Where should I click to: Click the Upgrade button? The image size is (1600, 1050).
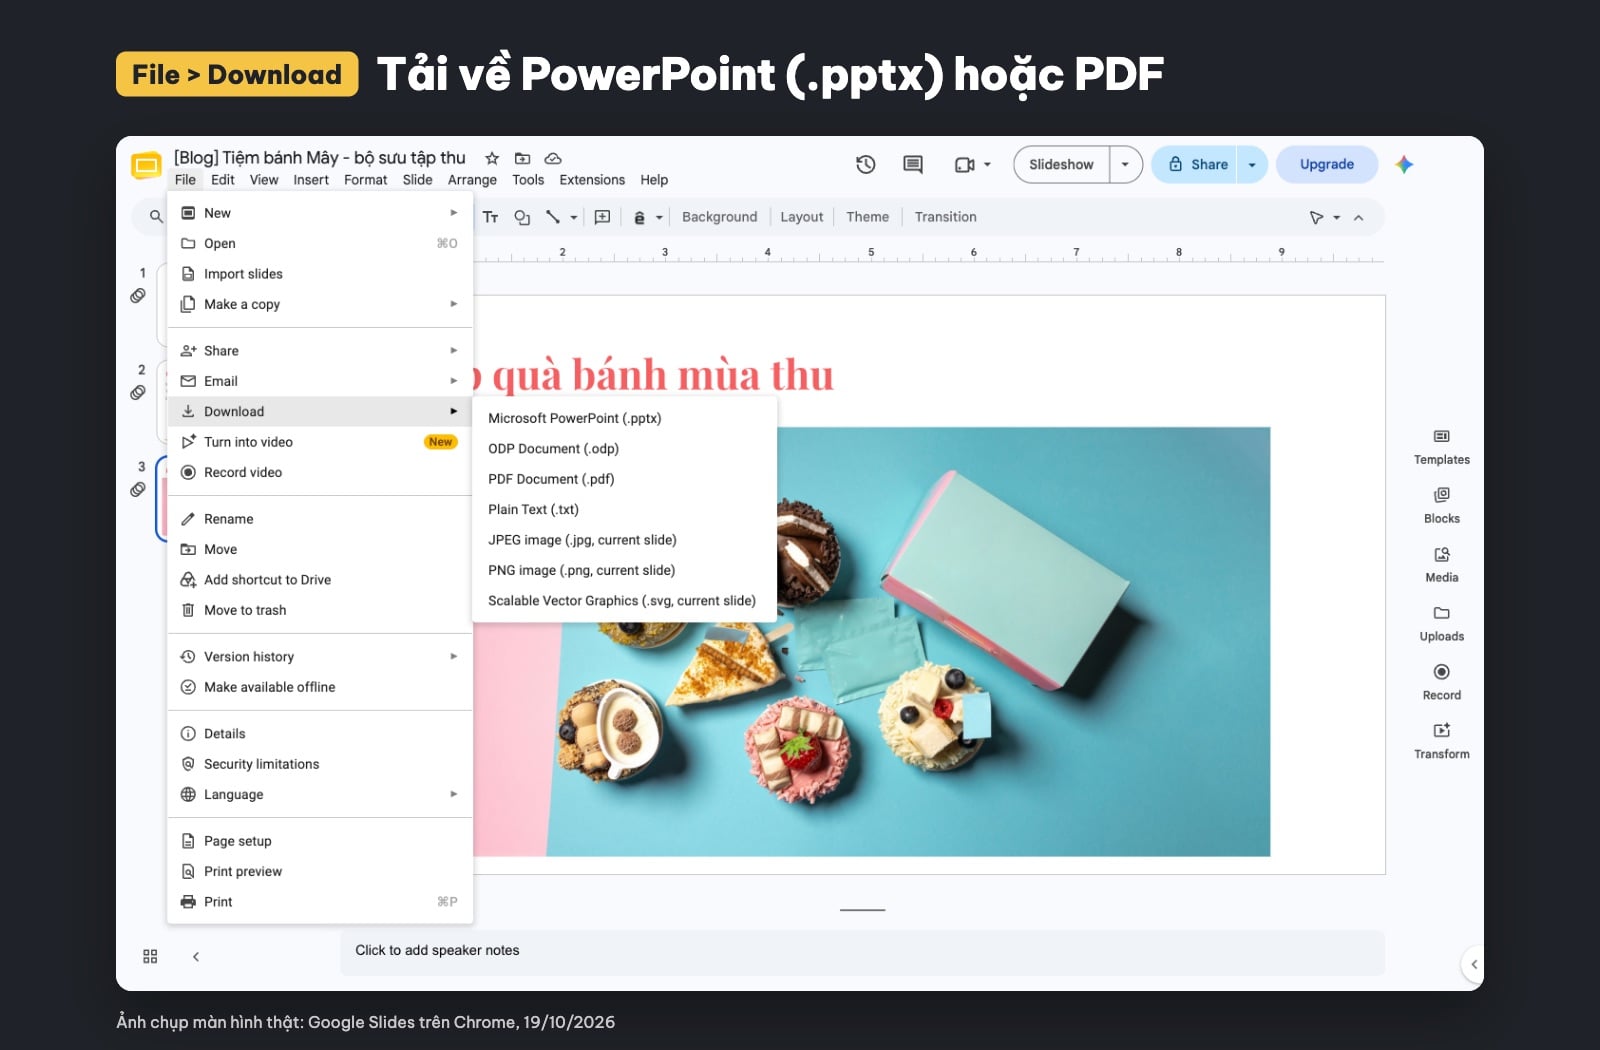(1327, 164)
